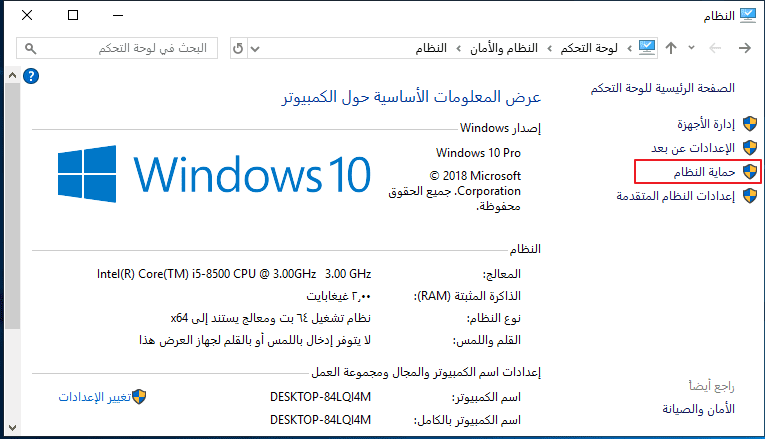Click scrollbar down arrow

13,428
